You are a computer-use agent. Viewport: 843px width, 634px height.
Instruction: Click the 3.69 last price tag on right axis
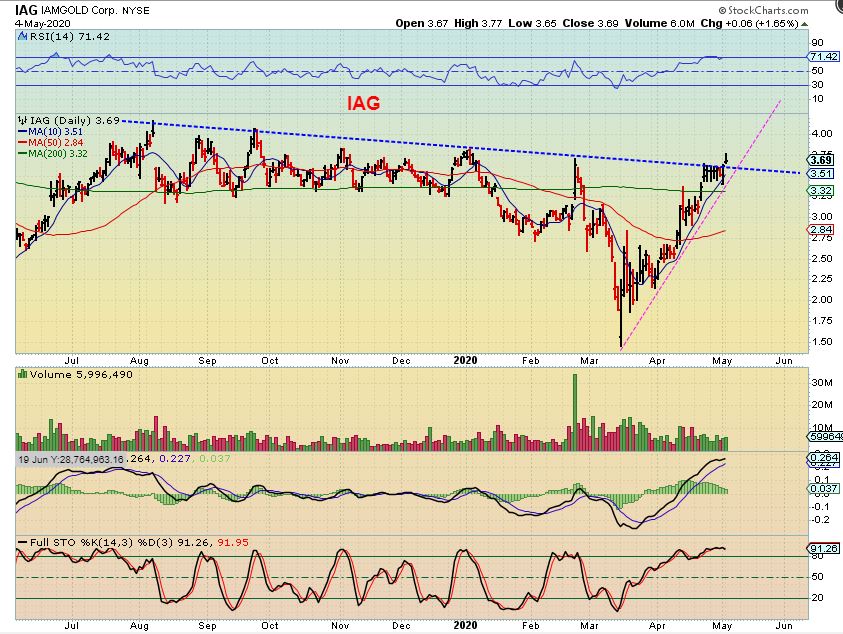click(x=821, y=160)
